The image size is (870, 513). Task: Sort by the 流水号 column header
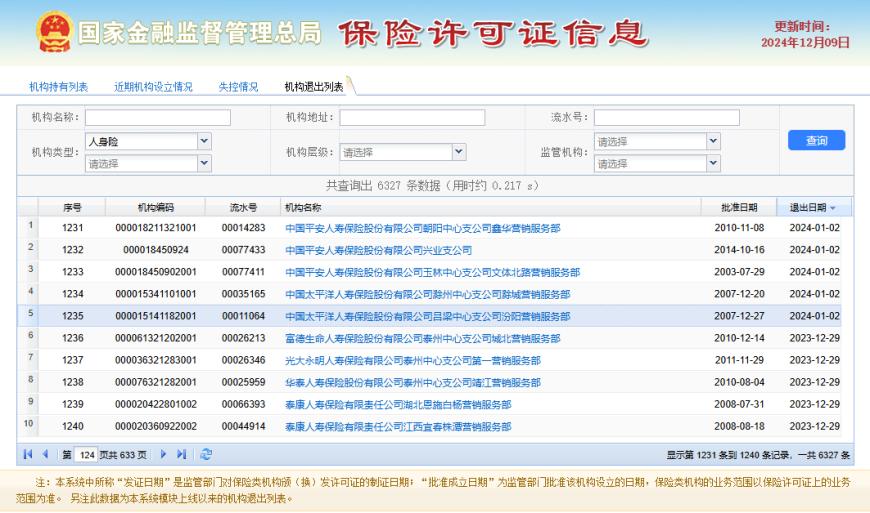(243, 207)
